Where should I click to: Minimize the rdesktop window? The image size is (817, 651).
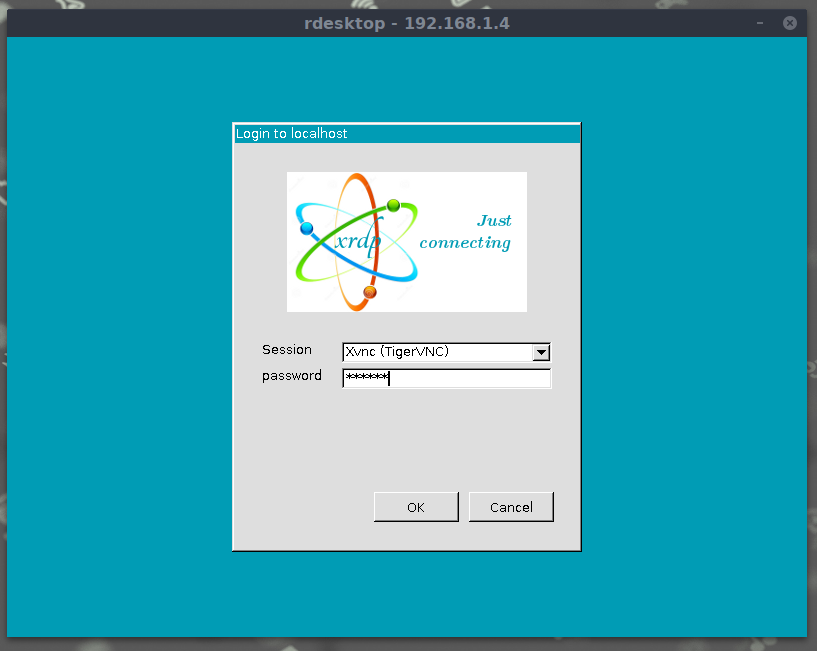[x=760, y=23]
